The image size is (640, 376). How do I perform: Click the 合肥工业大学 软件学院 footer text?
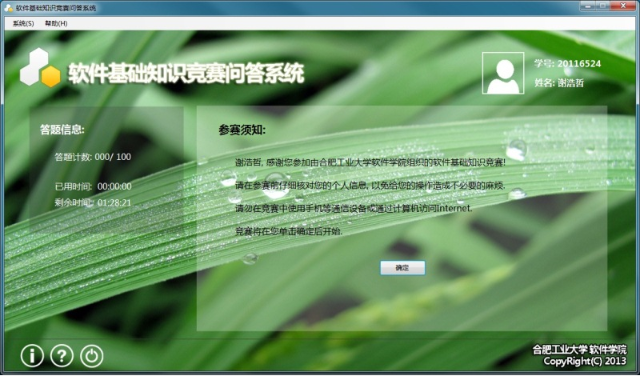[x=579, y=350]
